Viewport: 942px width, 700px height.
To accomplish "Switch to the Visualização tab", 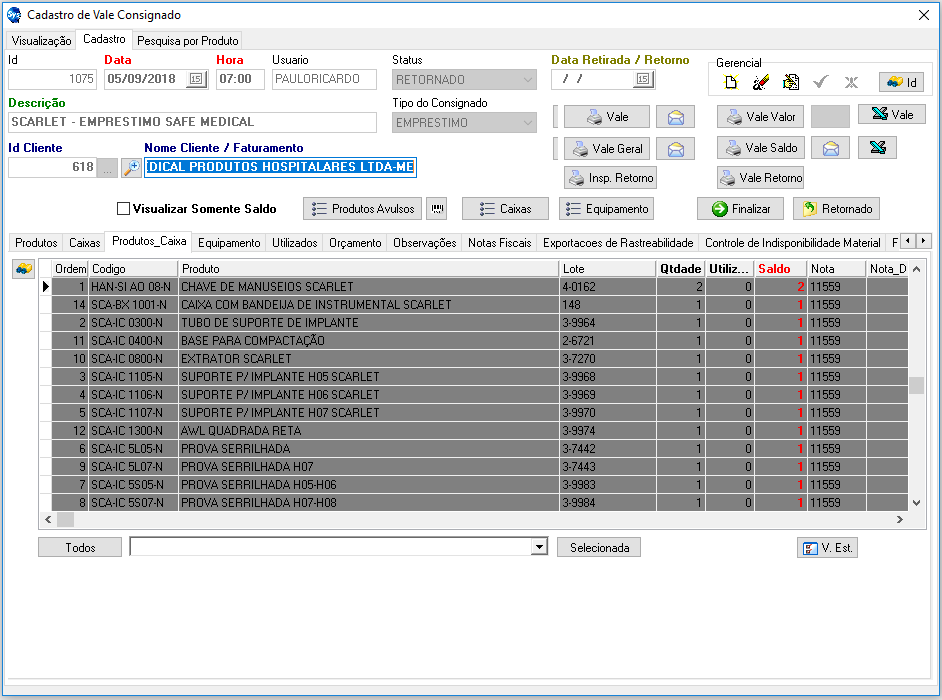I will point(41,41).
